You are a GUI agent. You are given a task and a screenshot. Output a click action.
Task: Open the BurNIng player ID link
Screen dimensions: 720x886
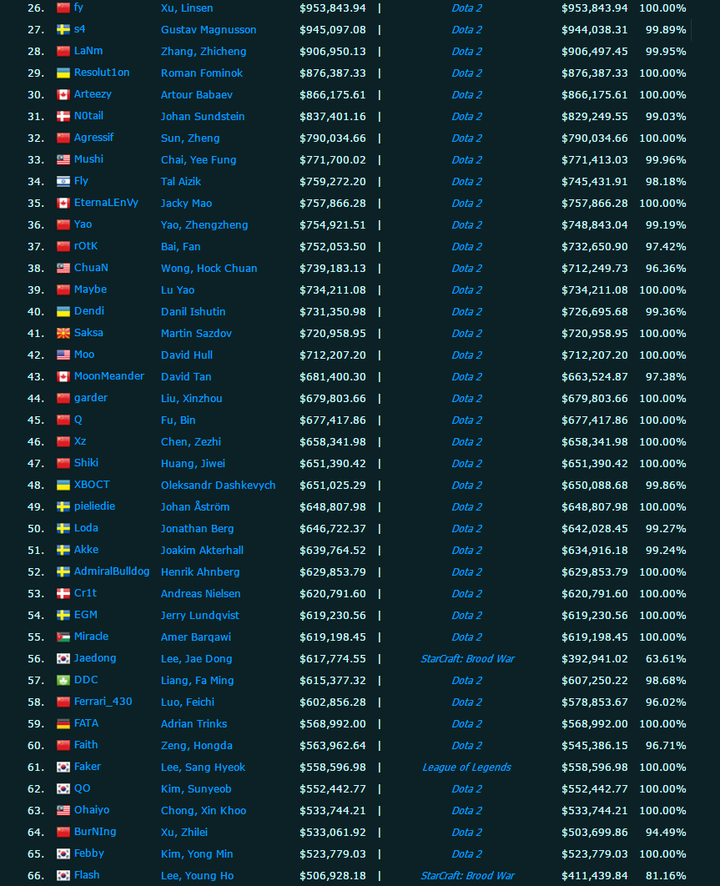click(95, 832)
